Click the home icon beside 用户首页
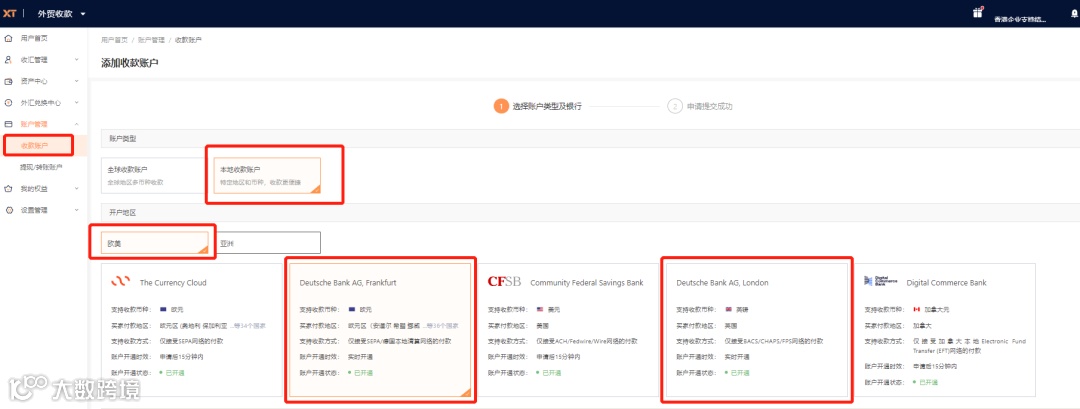 [8, 38]
